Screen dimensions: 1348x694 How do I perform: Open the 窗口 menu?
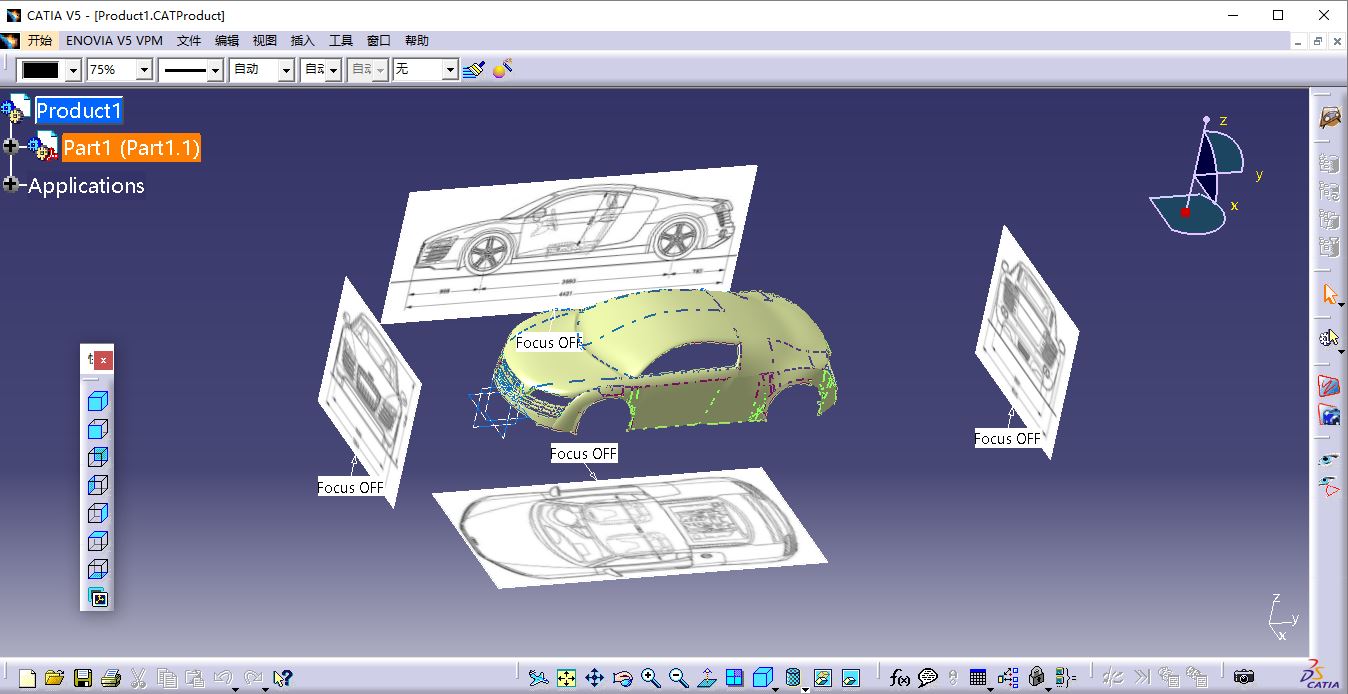(379, 41)
